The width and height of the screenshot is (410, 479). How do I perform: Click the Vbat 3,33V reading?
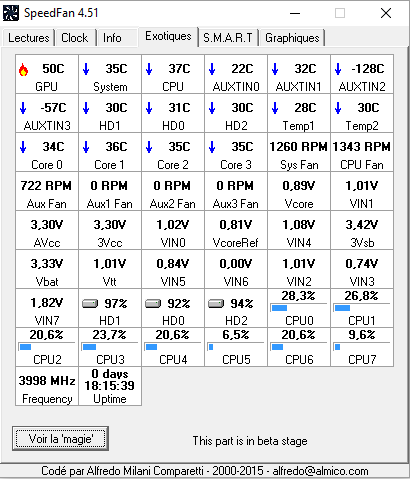point(47,269)
